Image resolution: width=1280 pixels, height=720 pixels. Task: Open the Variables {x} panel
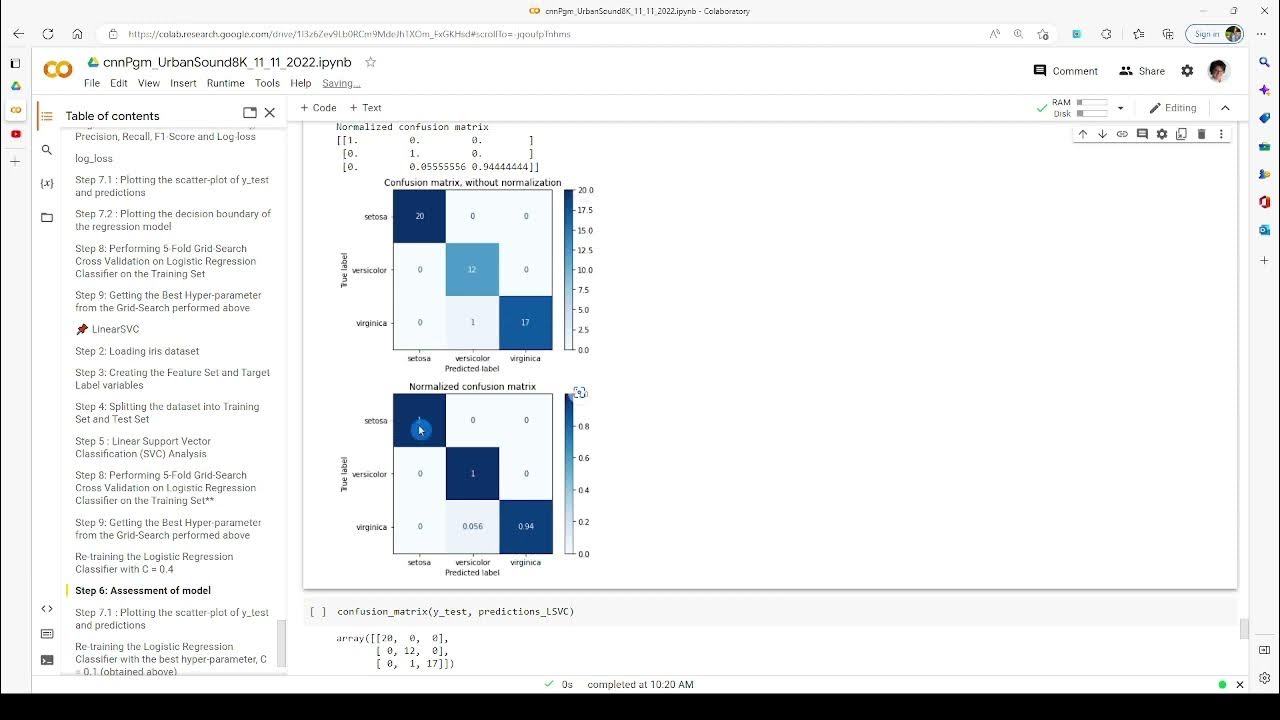[x=46, y=183]
